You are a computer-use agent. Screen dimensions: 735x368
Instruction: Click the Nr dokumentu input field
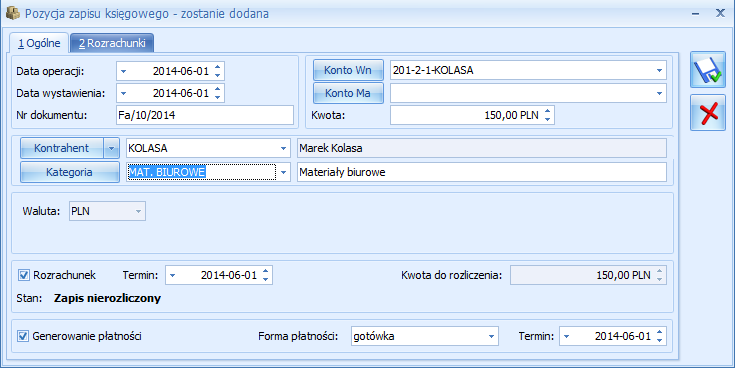coord(205,115)
